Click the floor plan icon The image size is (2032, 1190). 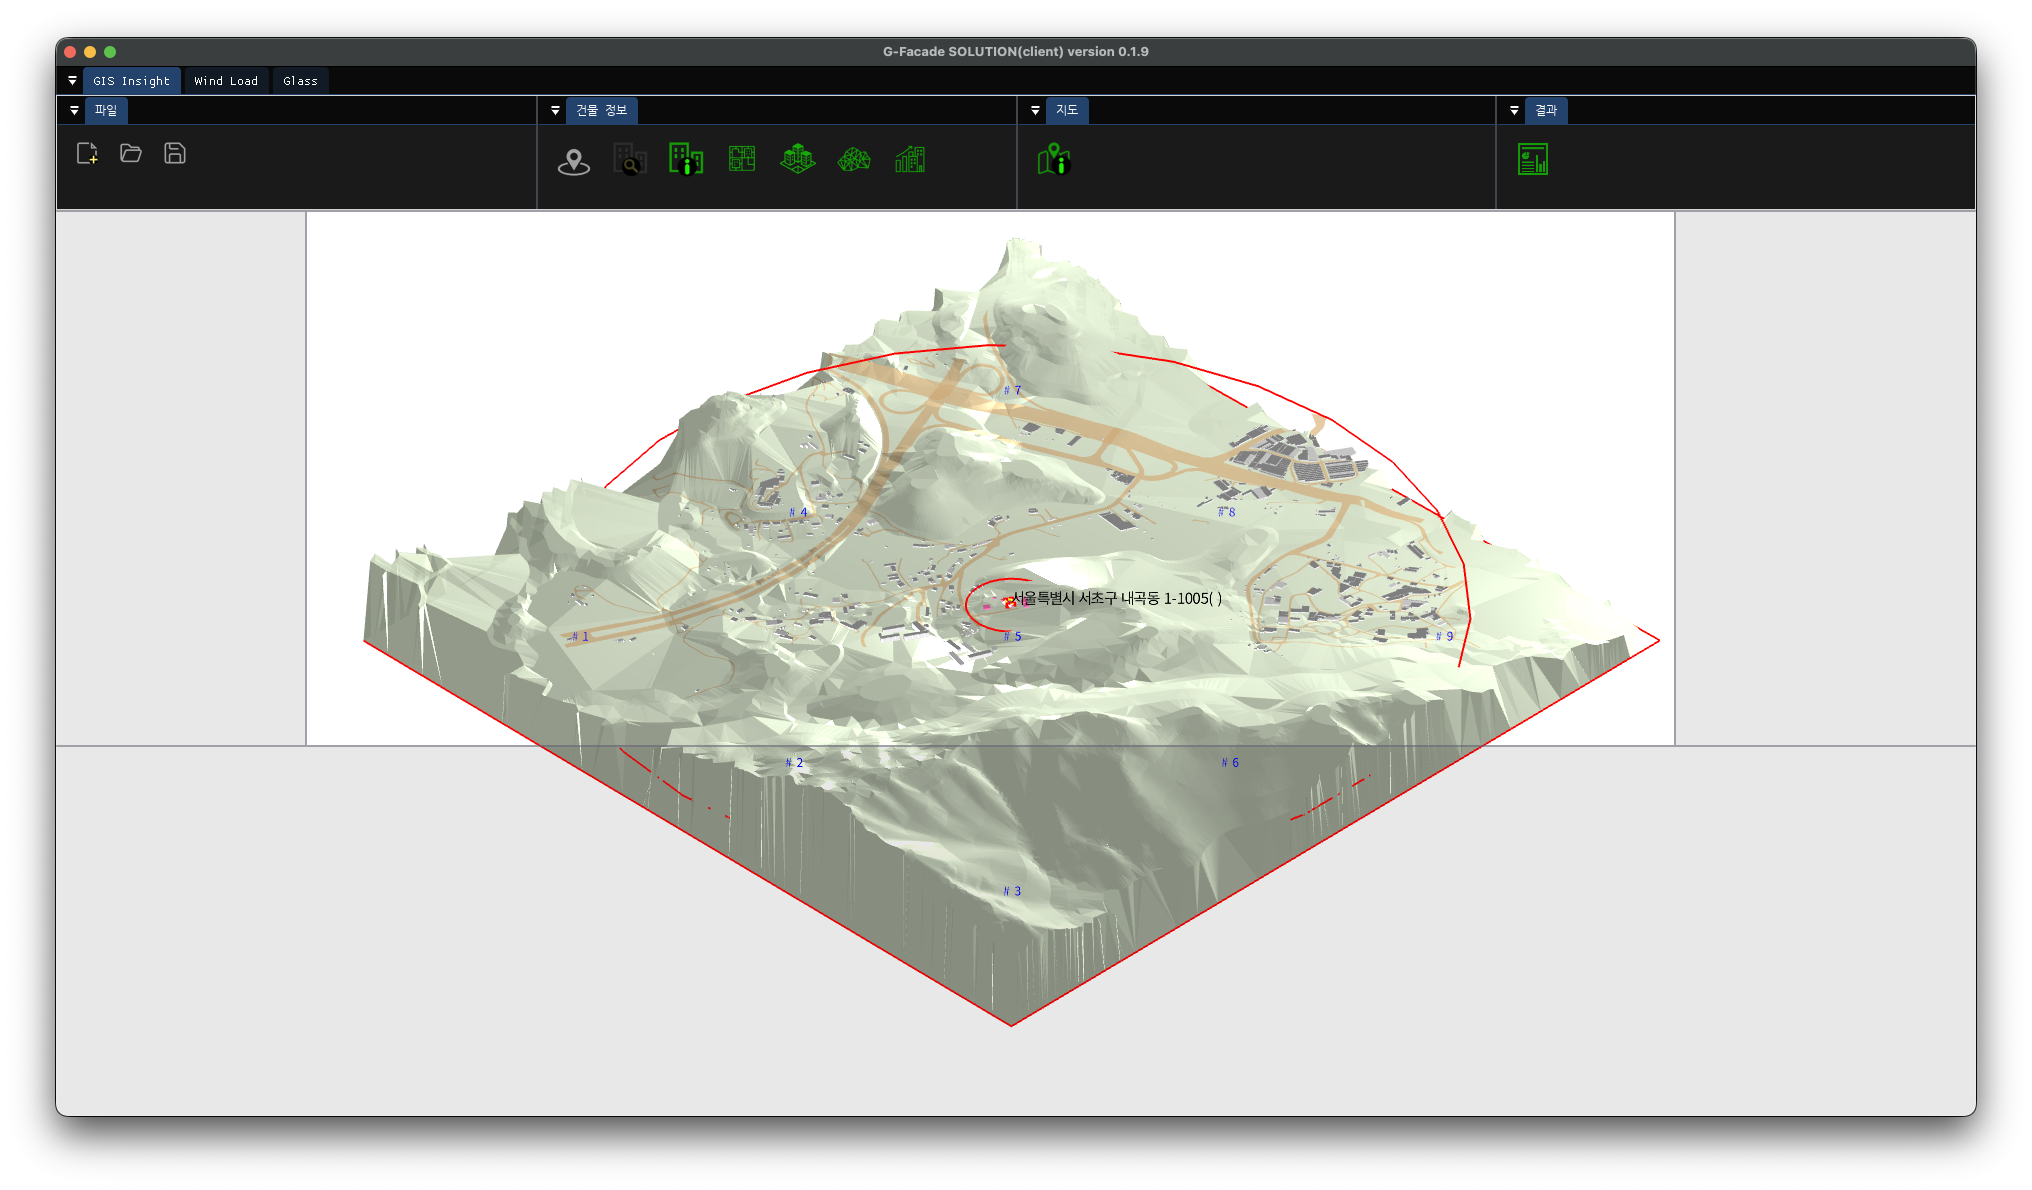pos(742,159)
